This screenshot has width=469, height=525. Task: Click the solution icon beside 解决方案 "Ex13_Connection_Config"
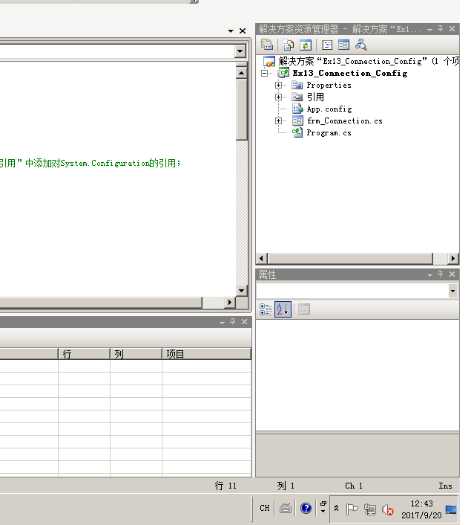269,61
